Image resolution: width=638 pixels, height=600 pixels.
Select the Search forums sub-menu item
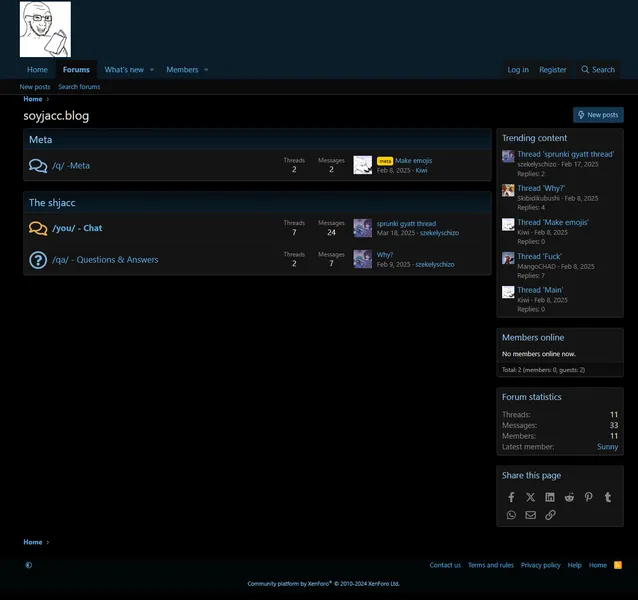click(79, 87)
